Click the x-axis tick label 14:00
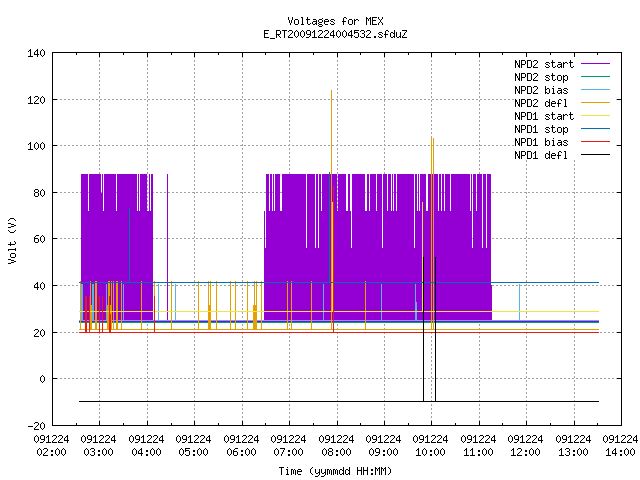This screenshot has width=640, height=480. pyautogui.click(x=620, y=452)
